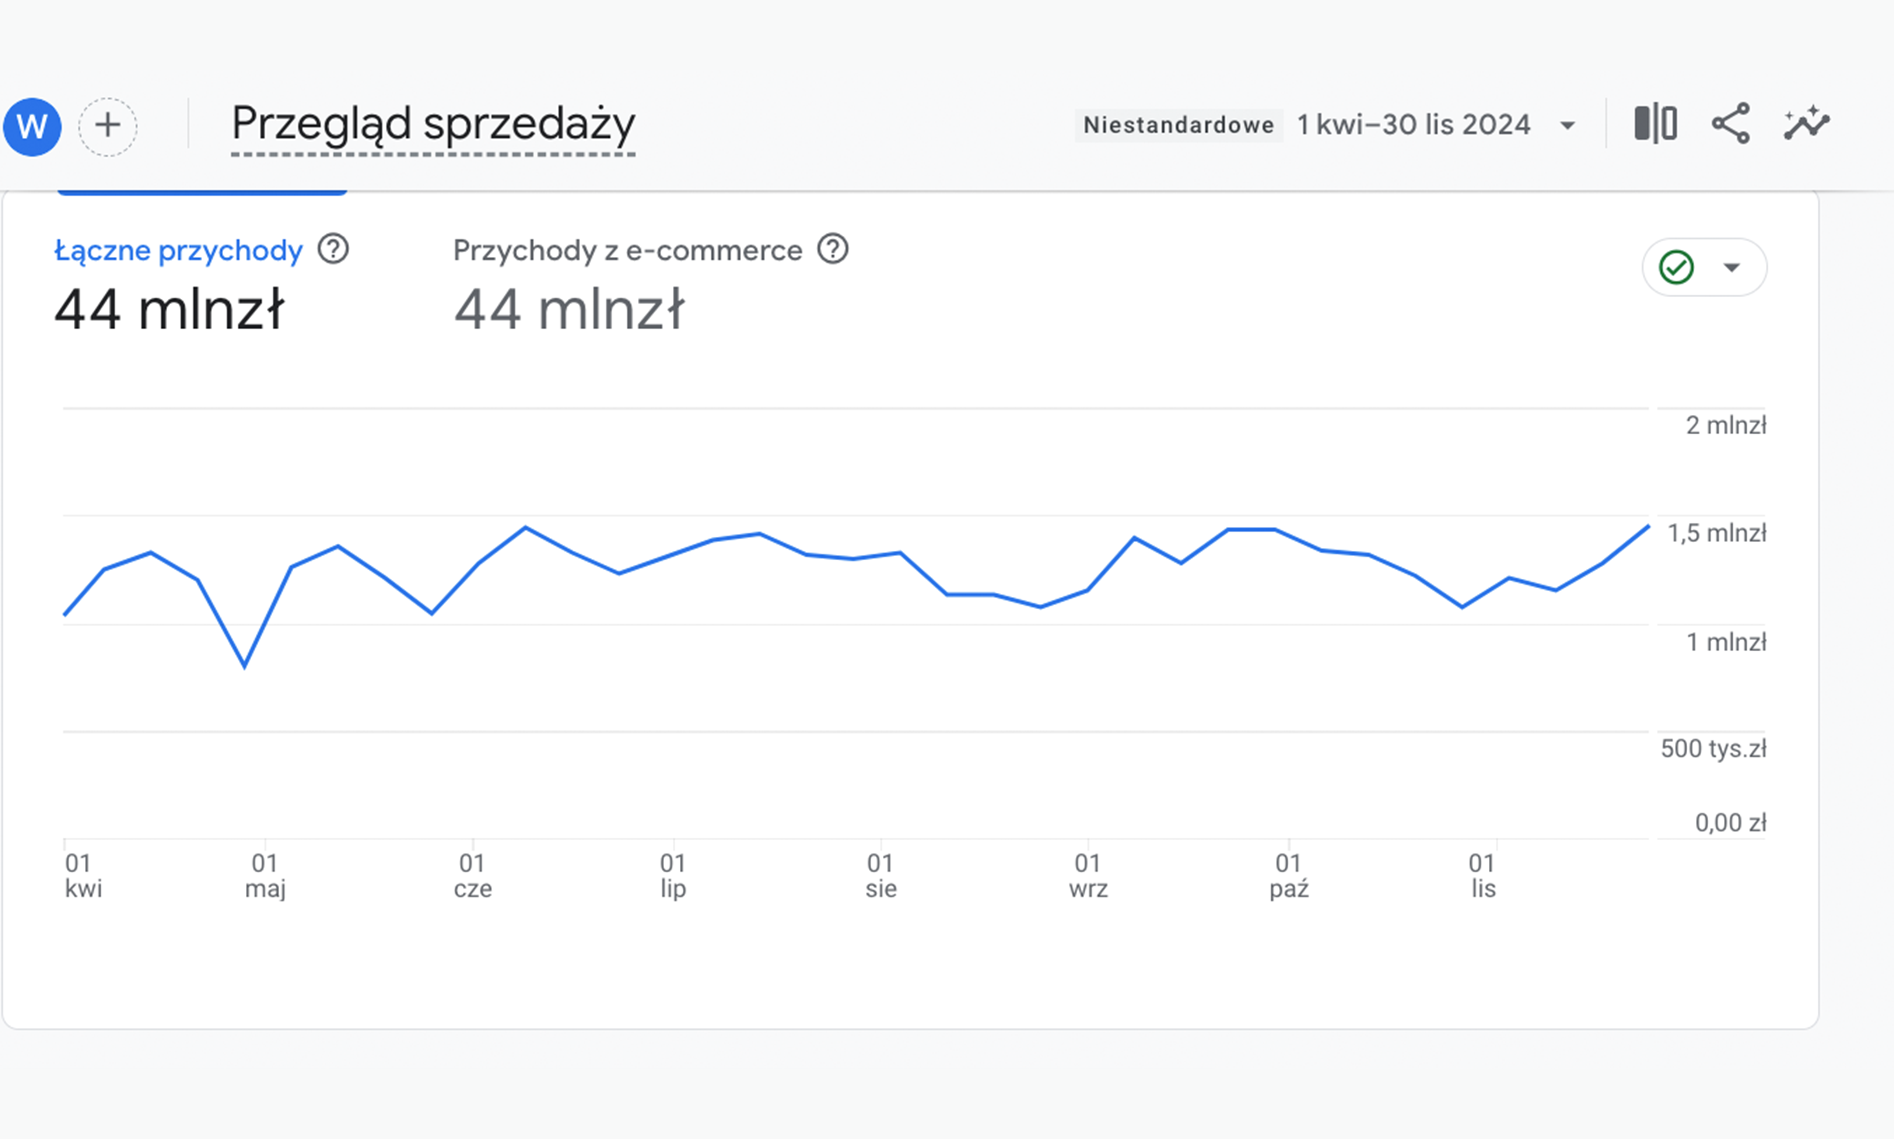Screen dimensions: 1894x1139
Task: Click the 01 wrz x-axis marker
Action: coord(1087,875)
